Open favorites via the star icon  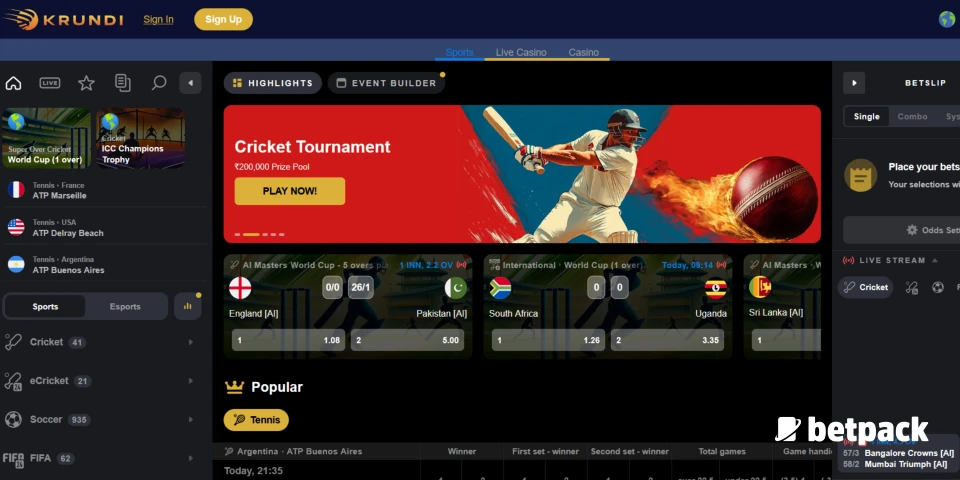(x=86, y=83)
